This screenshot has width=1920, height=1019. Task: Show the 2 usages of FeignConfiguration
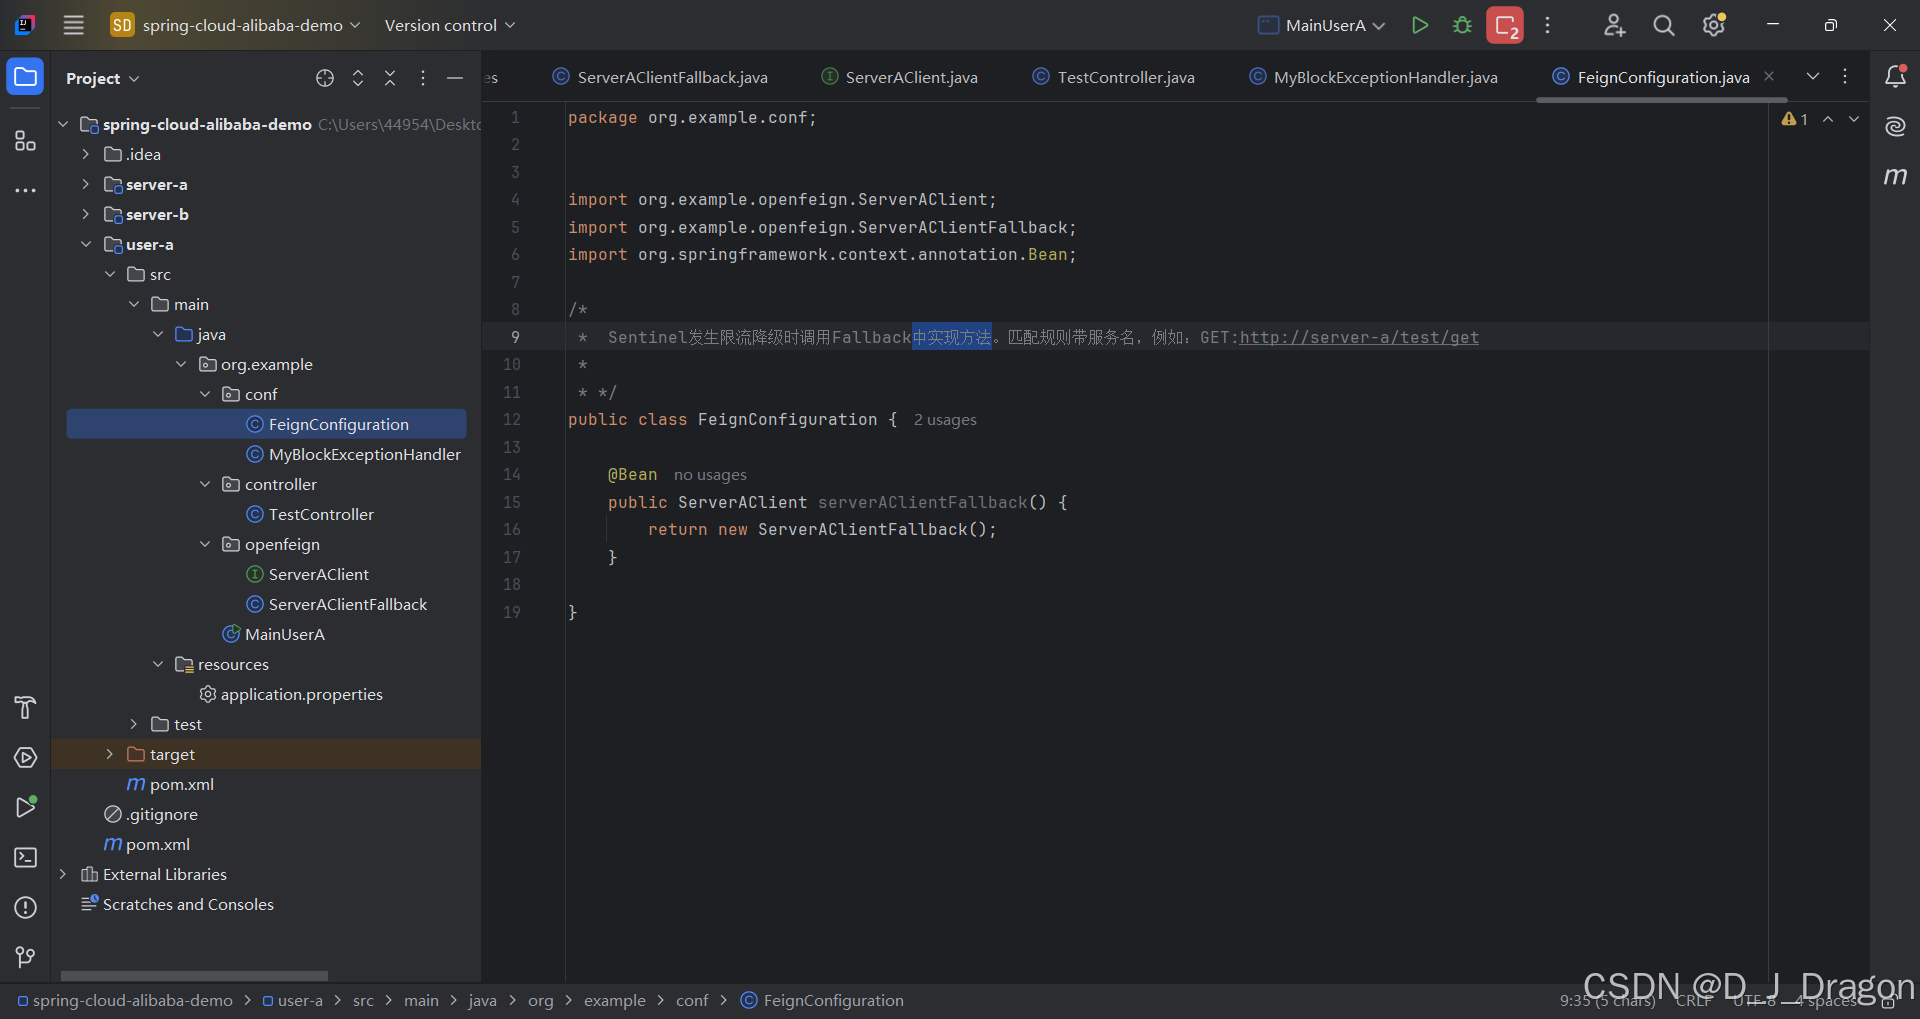[945, 420]
